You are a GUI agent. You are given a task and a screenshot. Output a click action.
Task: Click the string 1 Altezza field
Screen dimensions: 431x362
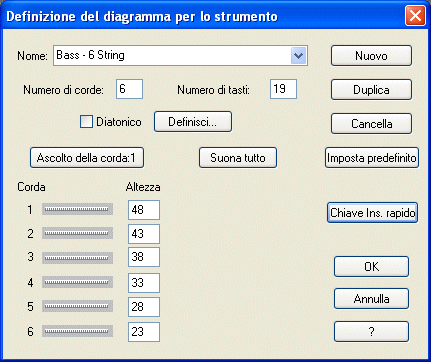tap(144, 210)
